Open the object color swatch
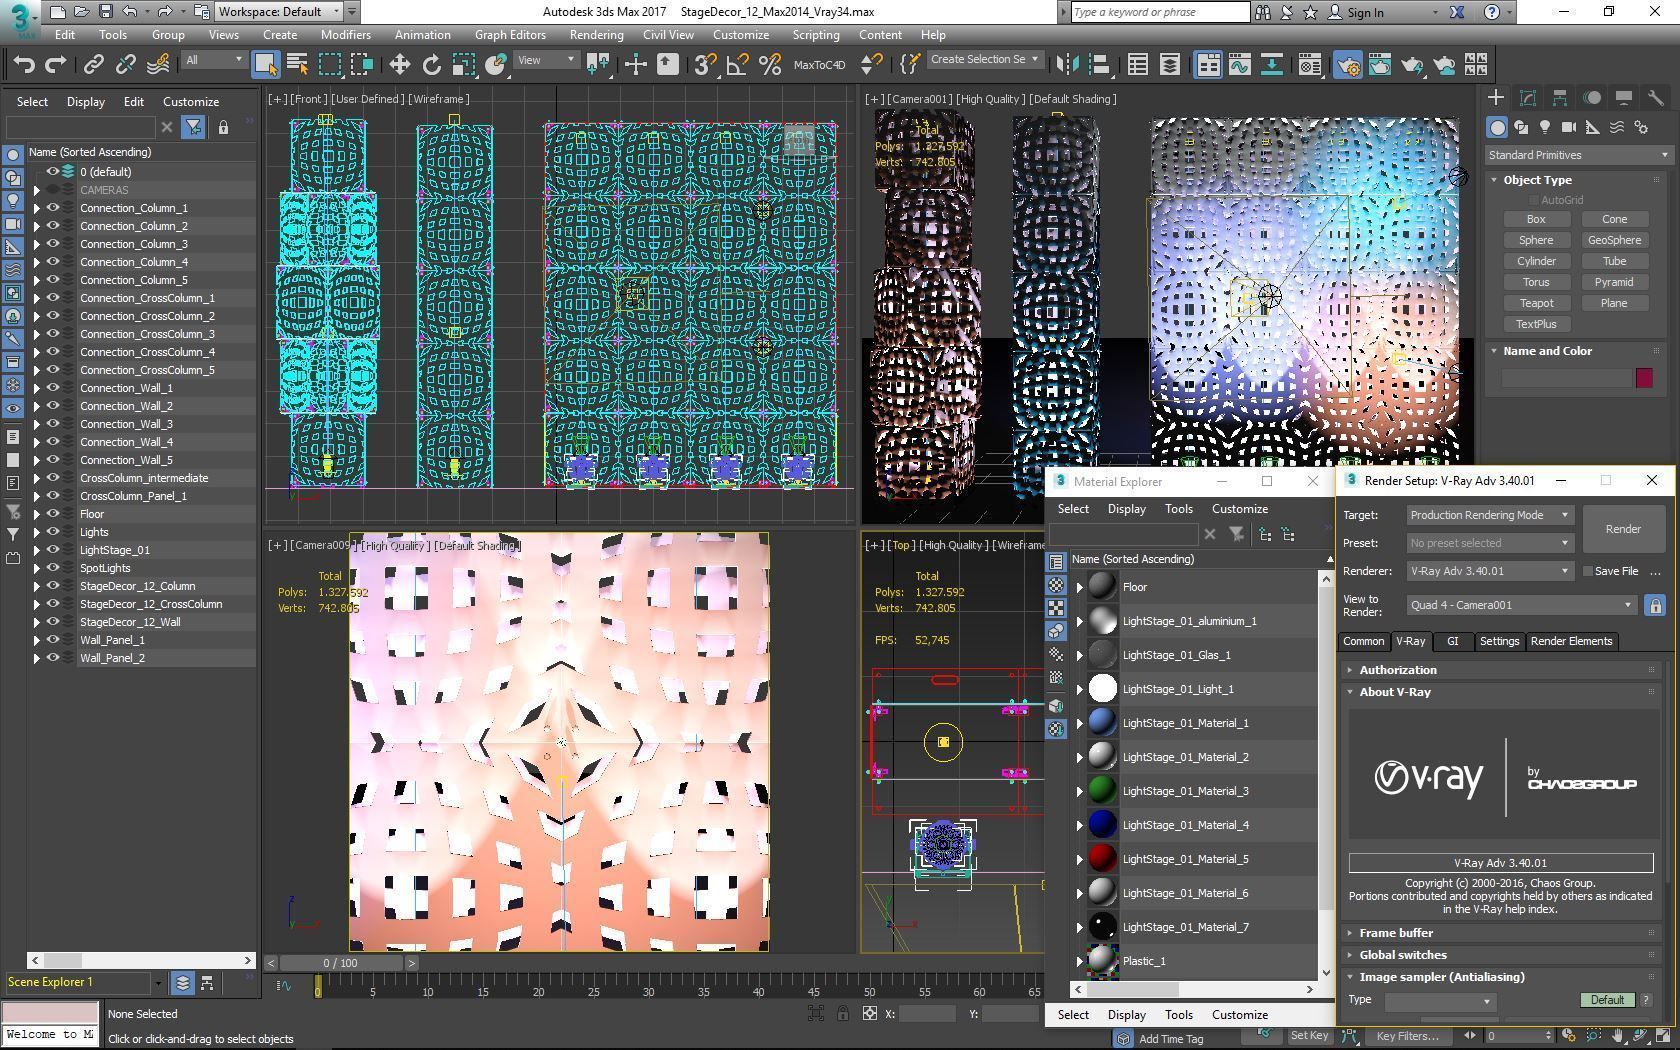The image size is (1680, 1050). 1644,378
